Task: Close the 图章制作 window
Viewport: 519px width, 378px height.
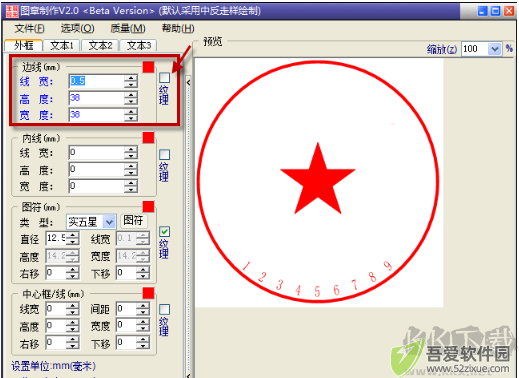Action: point(509,11)
